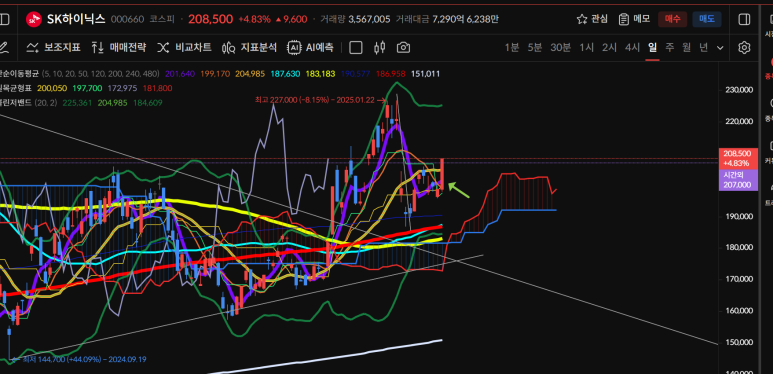The width and height of the screenshot is (773, 374).
Task: Click the white 151,011 MA value
Action: click(425, 74)
